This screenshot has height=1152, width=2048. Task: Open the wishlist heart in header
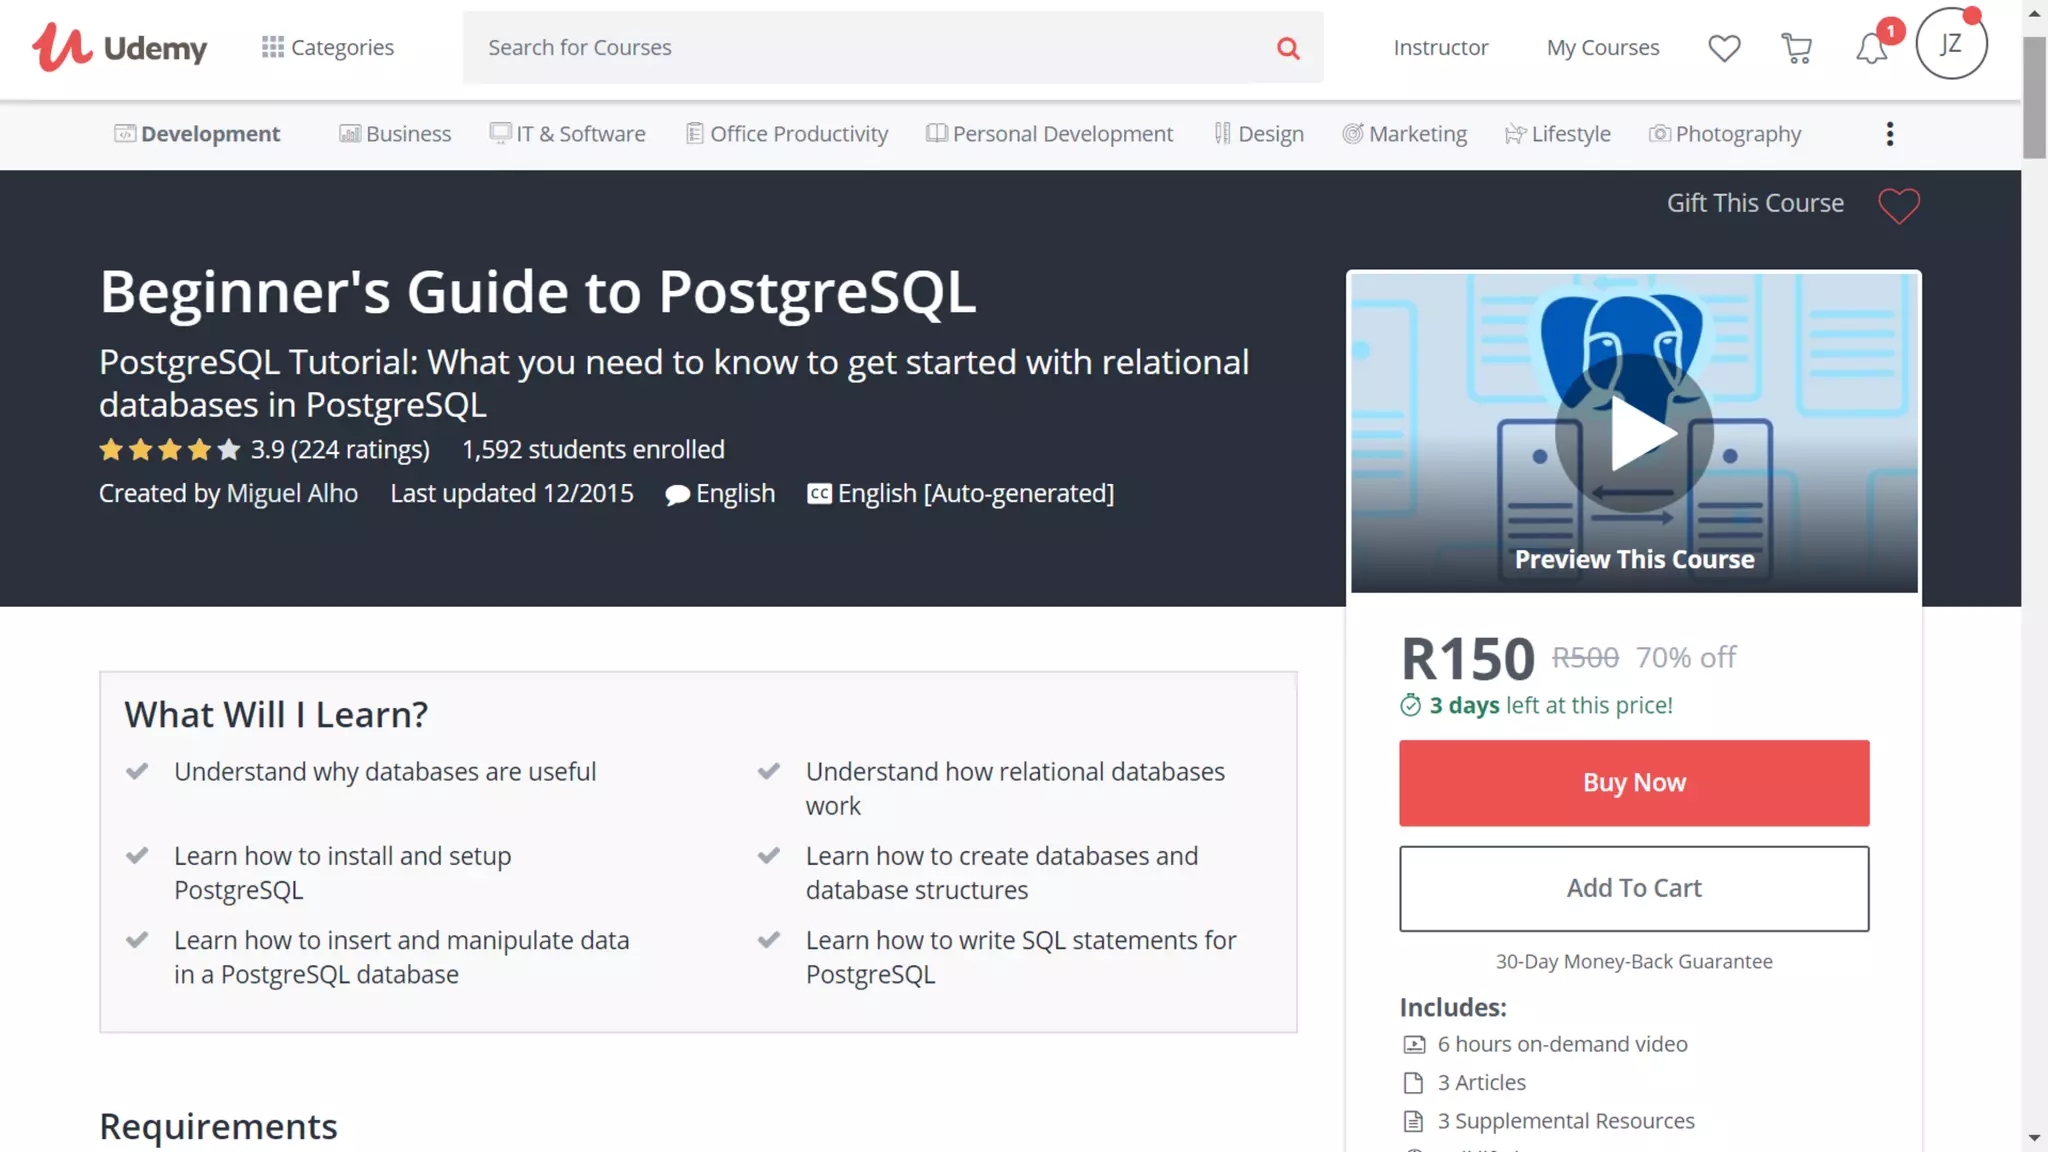click(1724, 48)
